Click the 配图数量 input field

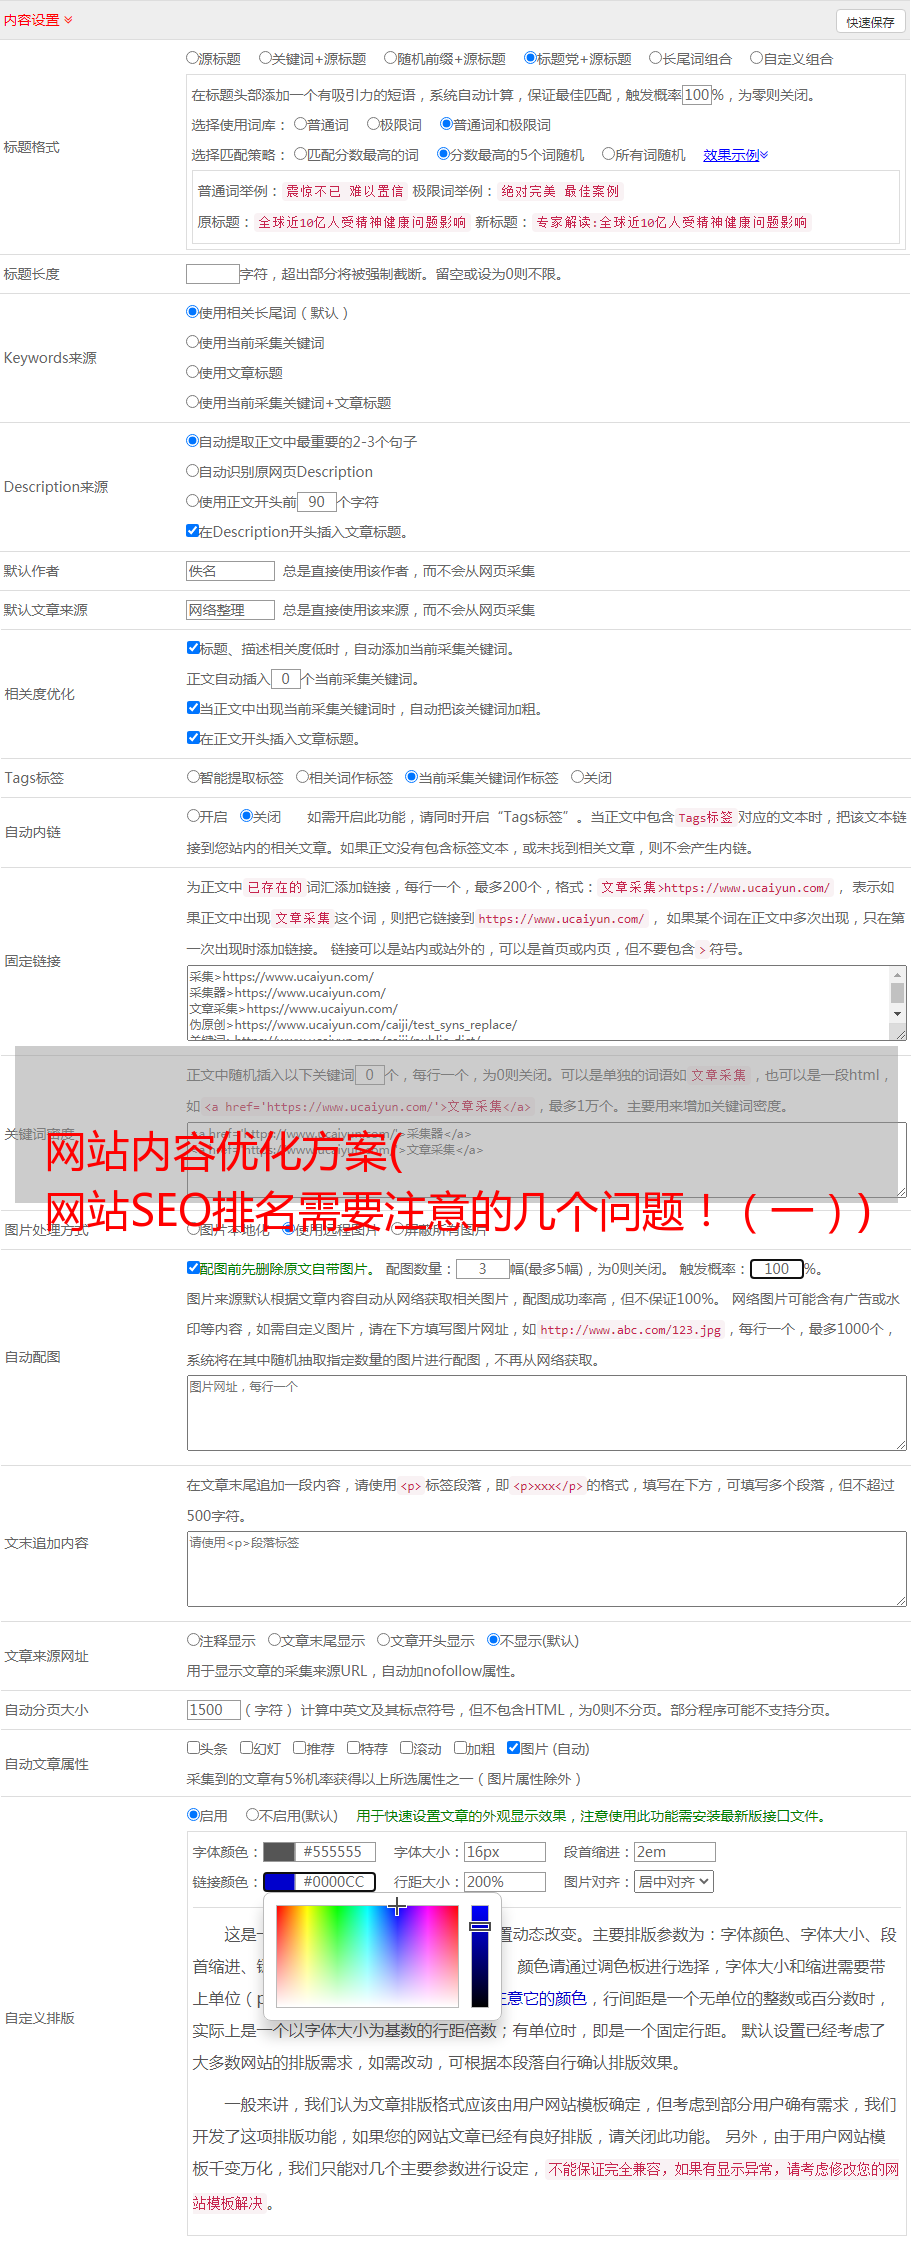click(483, 1269)
